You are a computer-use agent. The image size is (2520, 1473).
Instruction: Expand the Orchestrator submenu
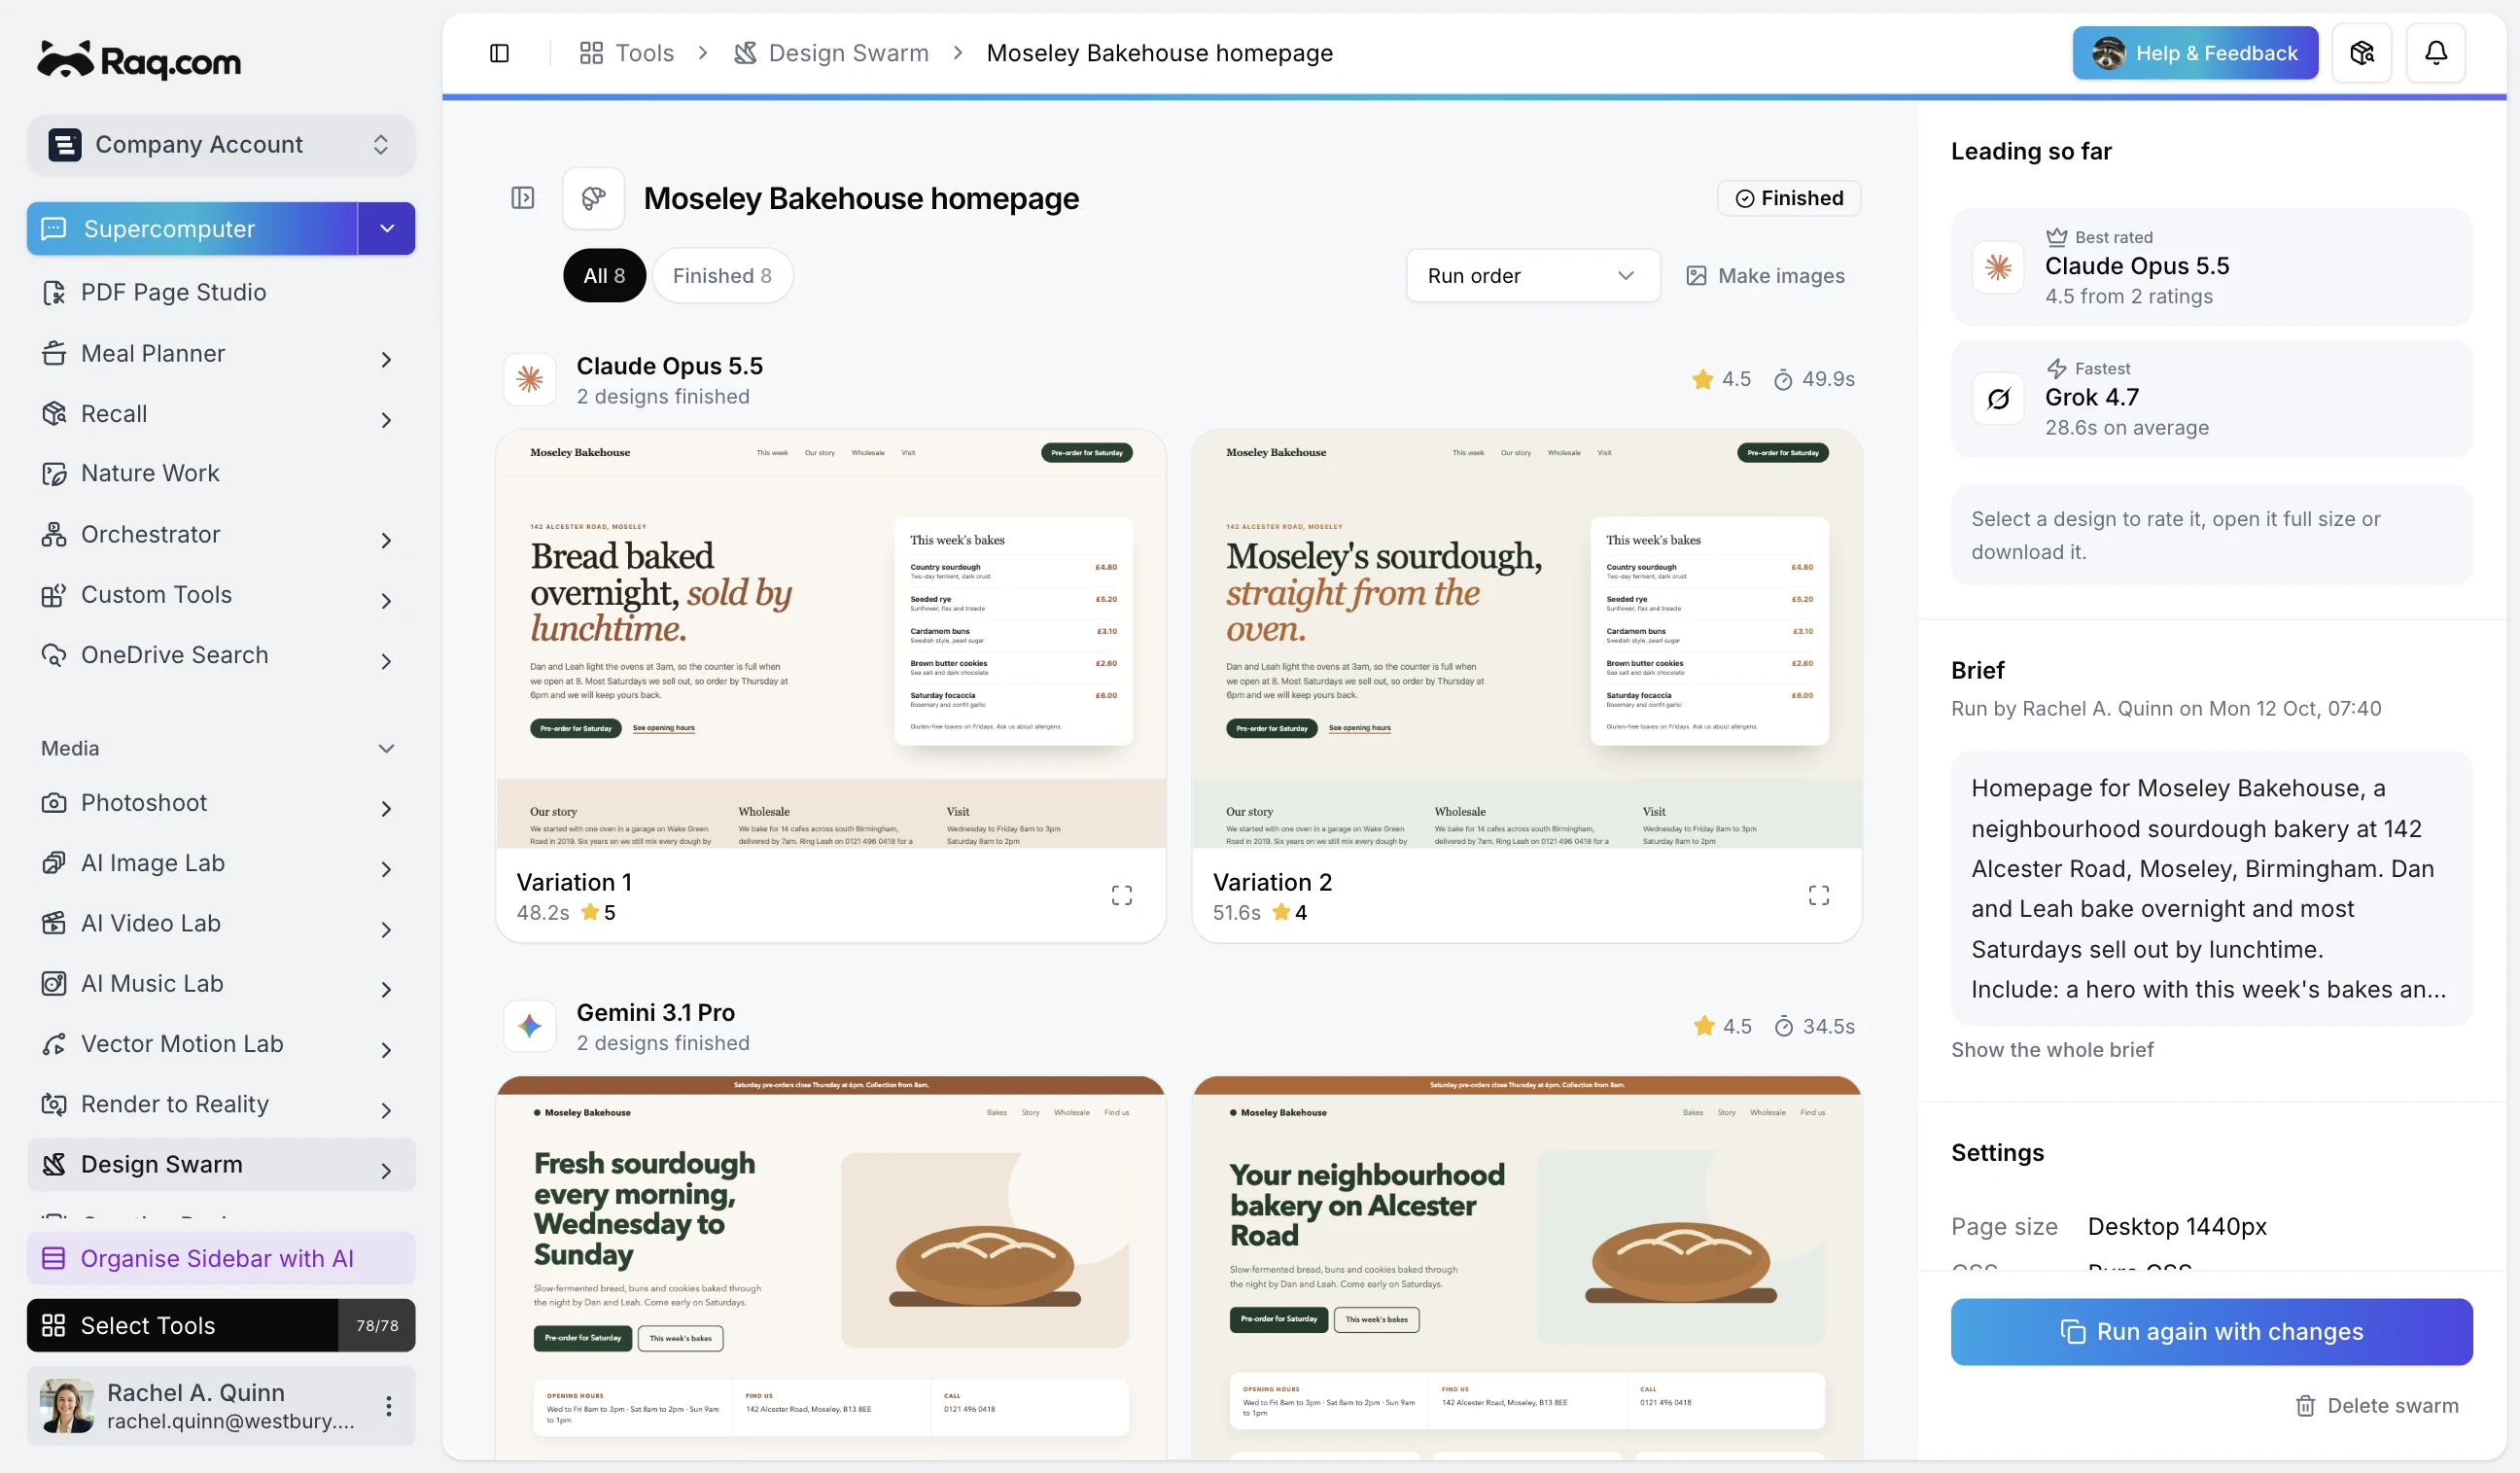(x=386, y=540)
